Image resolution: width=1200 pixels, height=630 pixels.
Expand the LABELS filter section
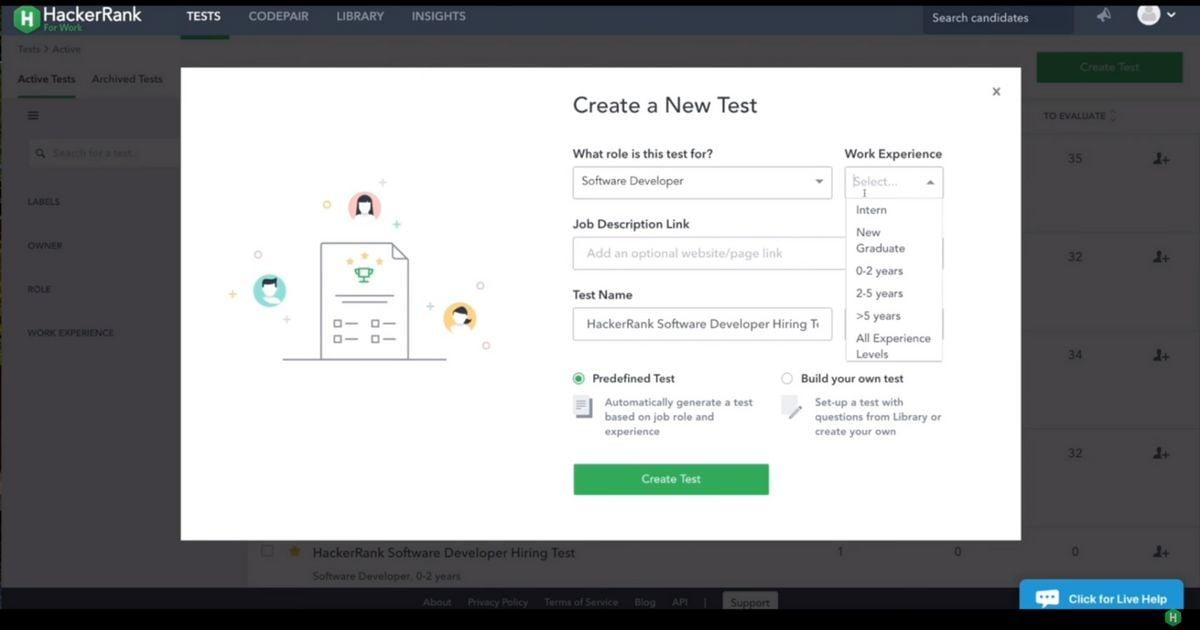click(x=43, y=202)
